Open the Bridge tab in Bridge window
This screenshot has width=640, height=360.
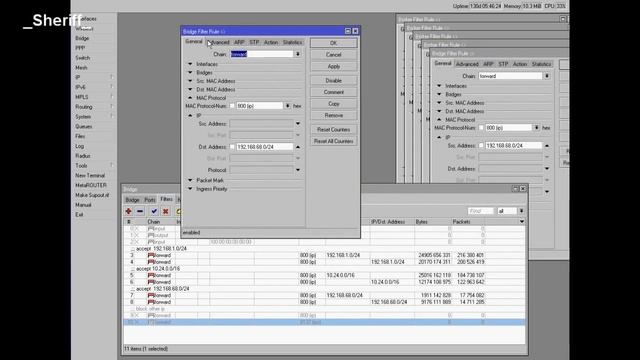[x=132, y=200]
